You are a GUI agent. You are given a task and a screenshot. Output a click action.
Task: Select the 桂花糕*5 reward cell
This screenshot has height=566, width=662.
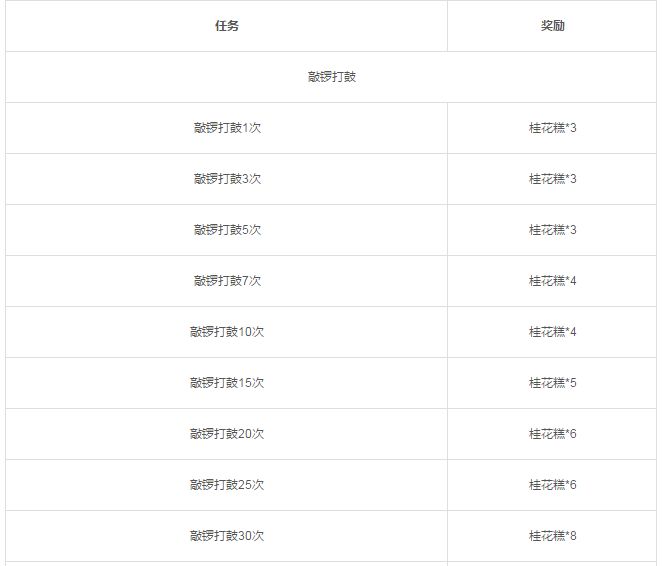click(x=552, y=383)
